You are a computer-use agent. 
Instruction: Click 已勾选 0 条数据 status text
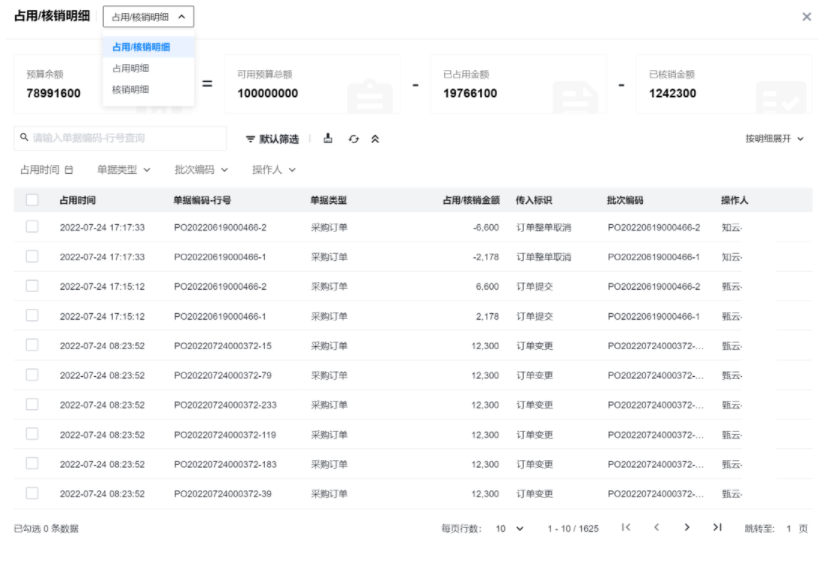click(x=46, y=528)
